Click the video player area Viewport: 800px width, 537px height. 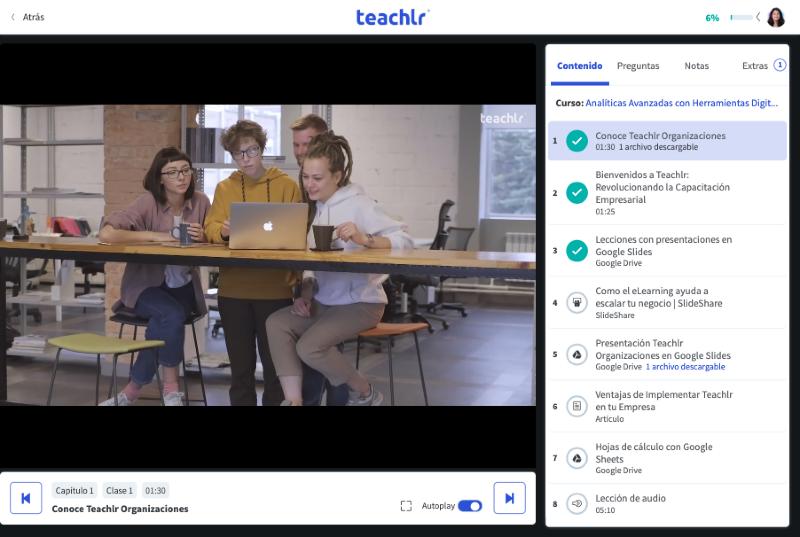pyautogui.click(x=268, y=255)
